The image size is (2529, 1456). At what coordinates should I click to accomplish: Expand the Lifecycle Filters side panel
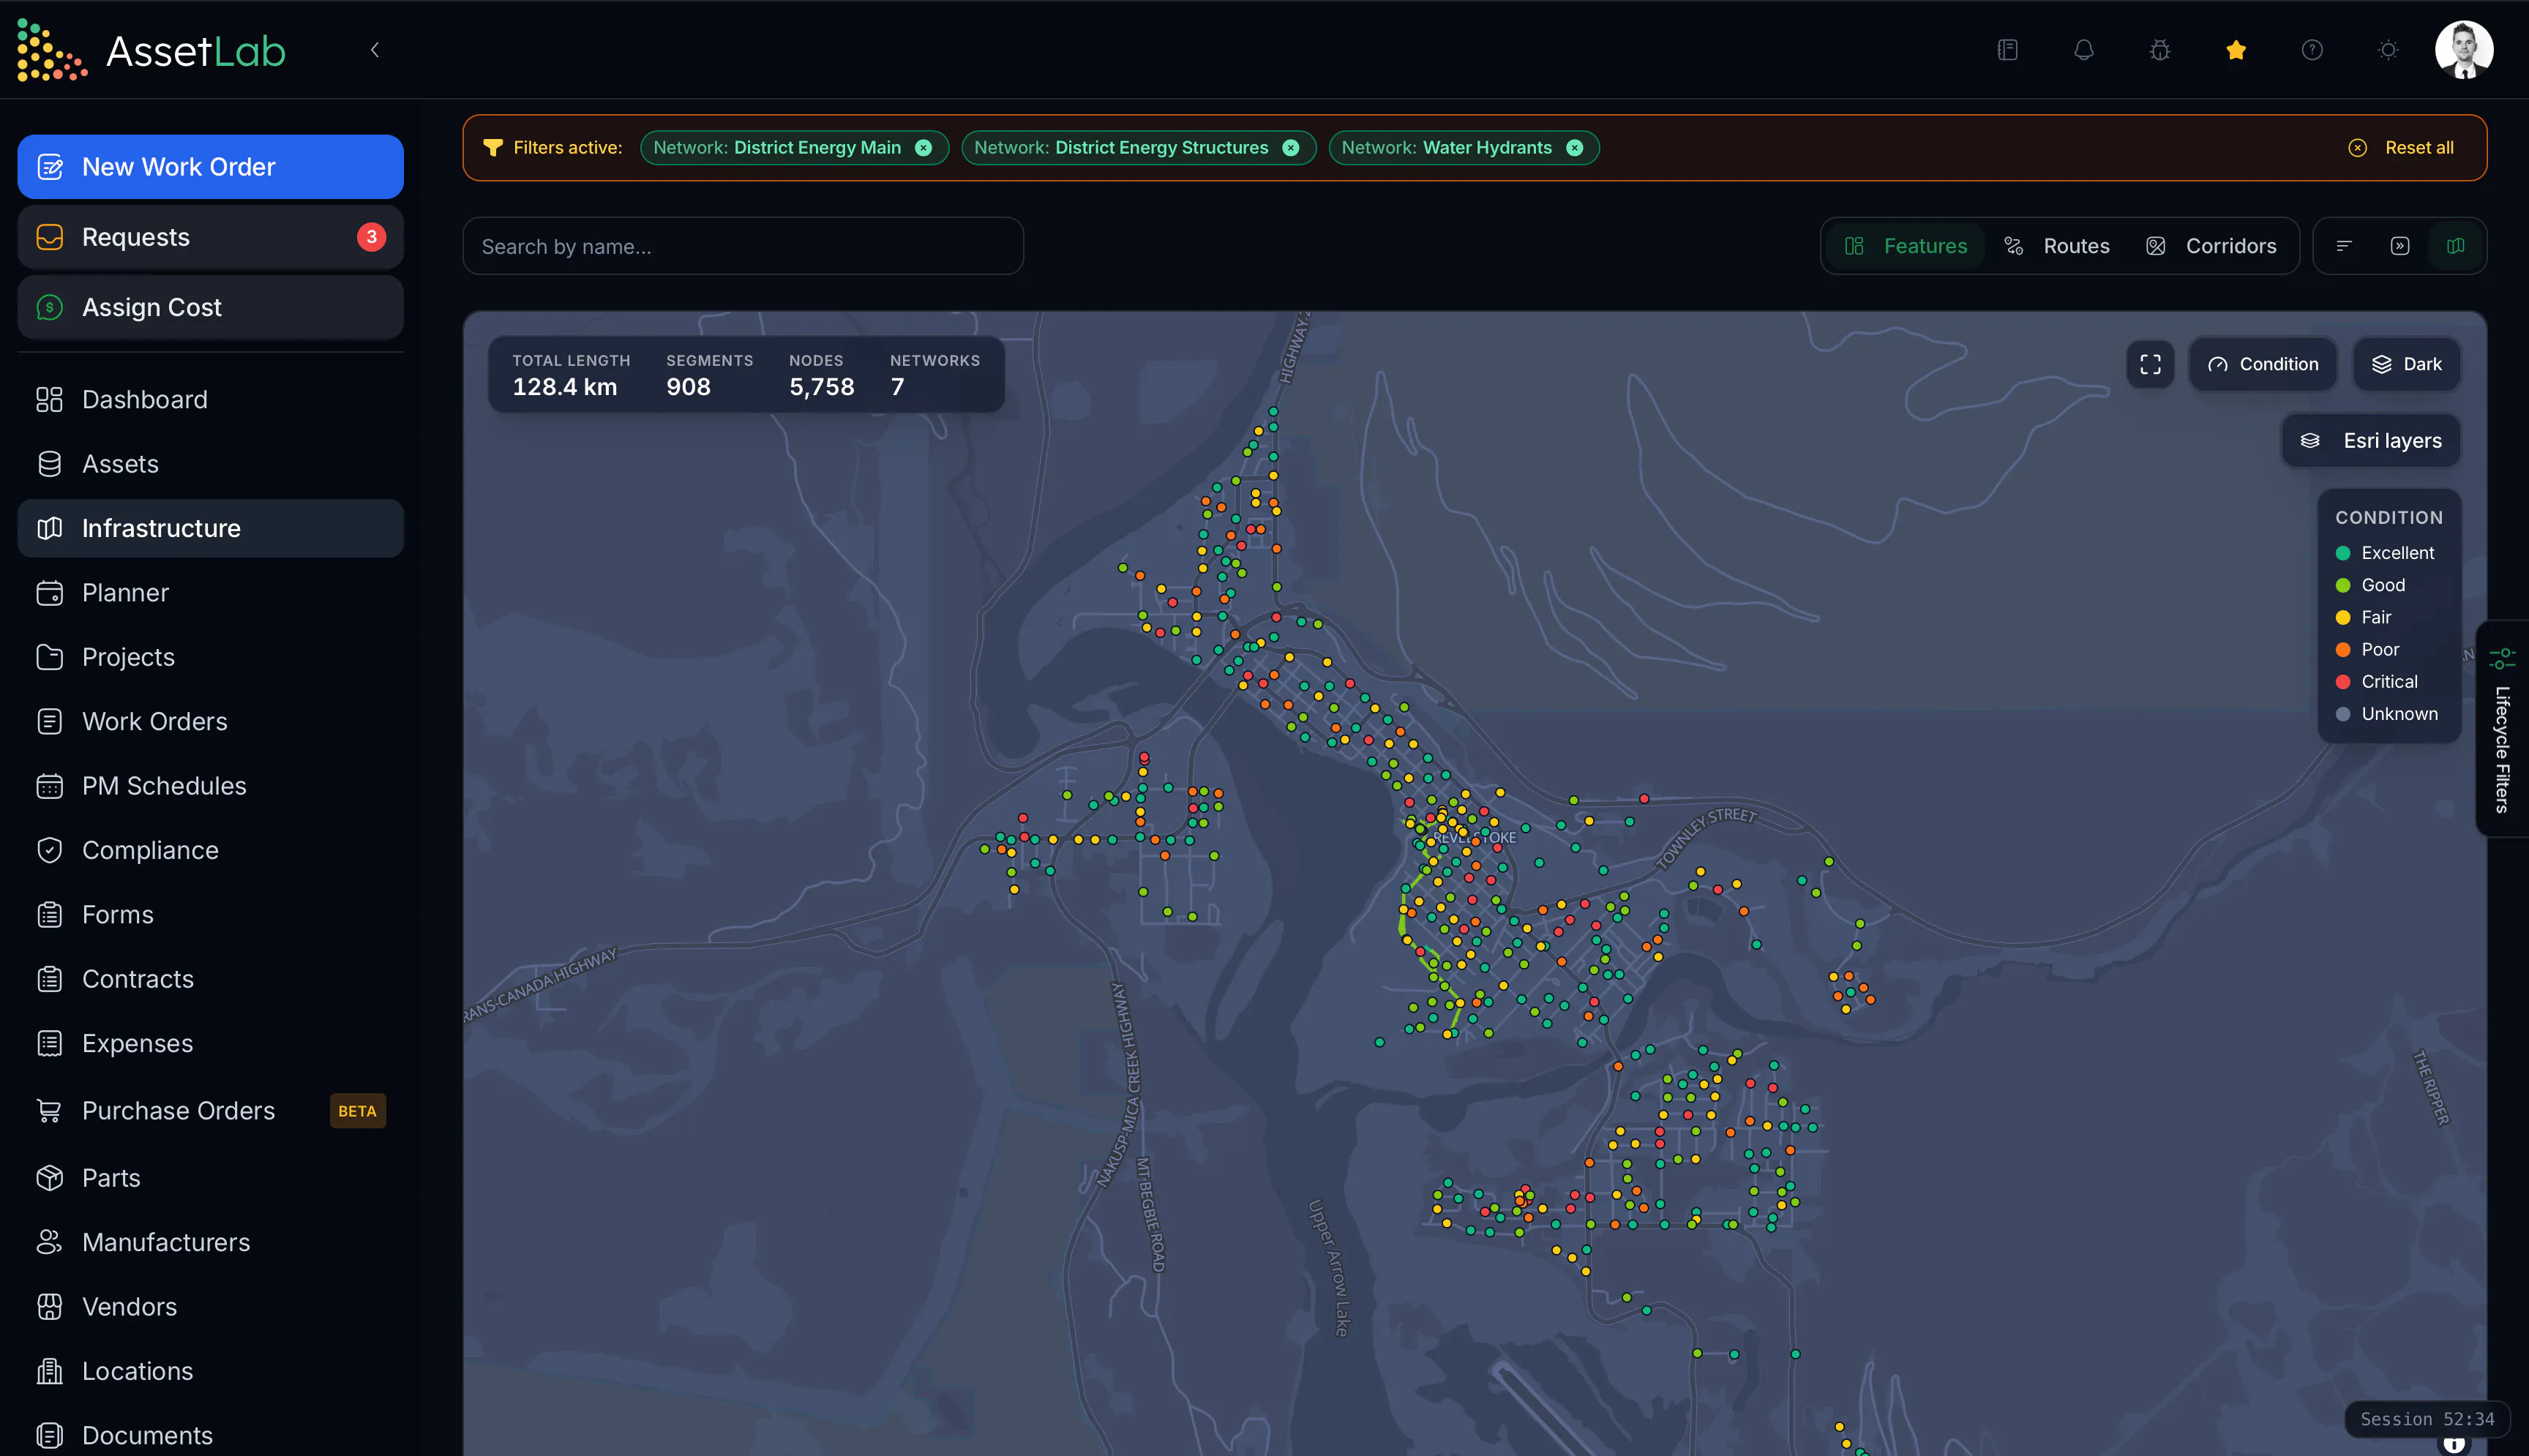2502,729
